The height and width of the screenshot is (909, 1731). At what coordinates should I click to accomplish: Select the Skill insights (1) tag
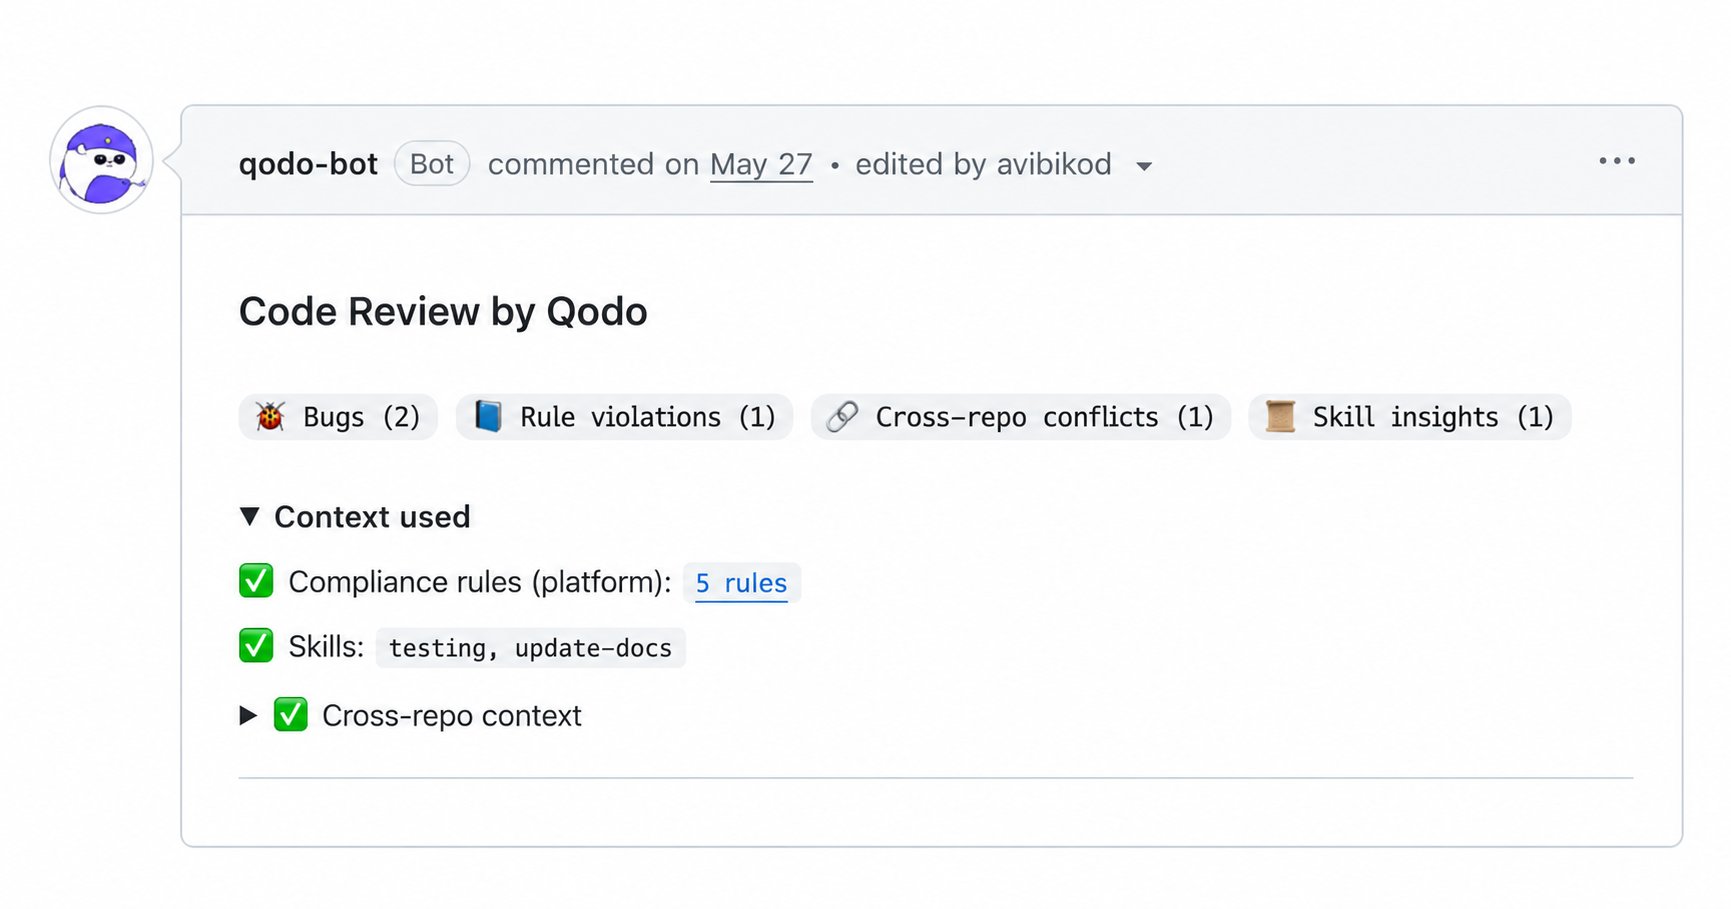(x=1409, y=417)
